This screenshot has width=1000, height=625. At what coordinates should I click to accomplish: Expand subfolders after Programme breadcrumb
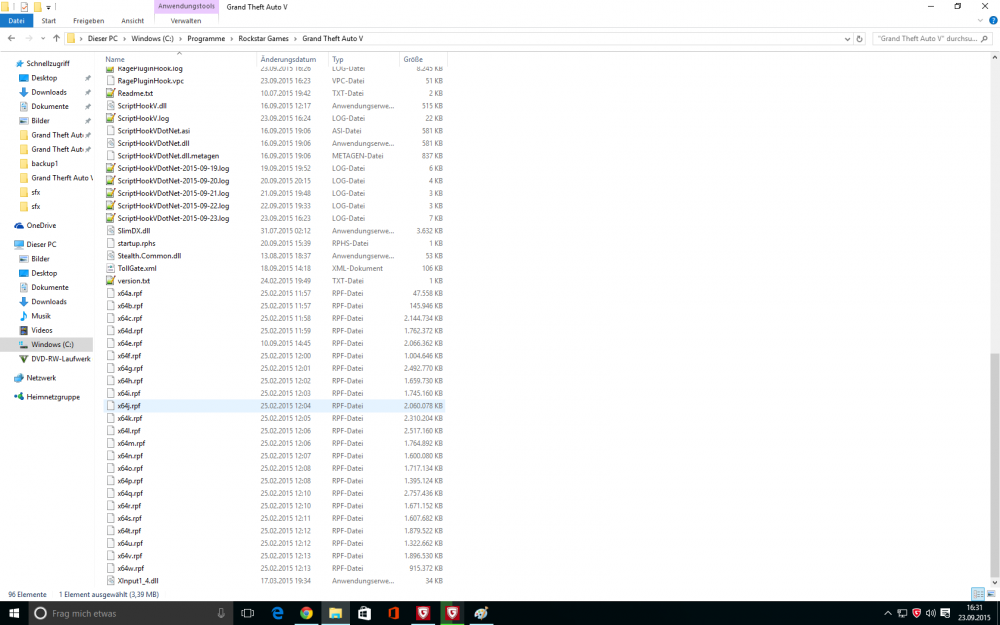pos(232,39)
